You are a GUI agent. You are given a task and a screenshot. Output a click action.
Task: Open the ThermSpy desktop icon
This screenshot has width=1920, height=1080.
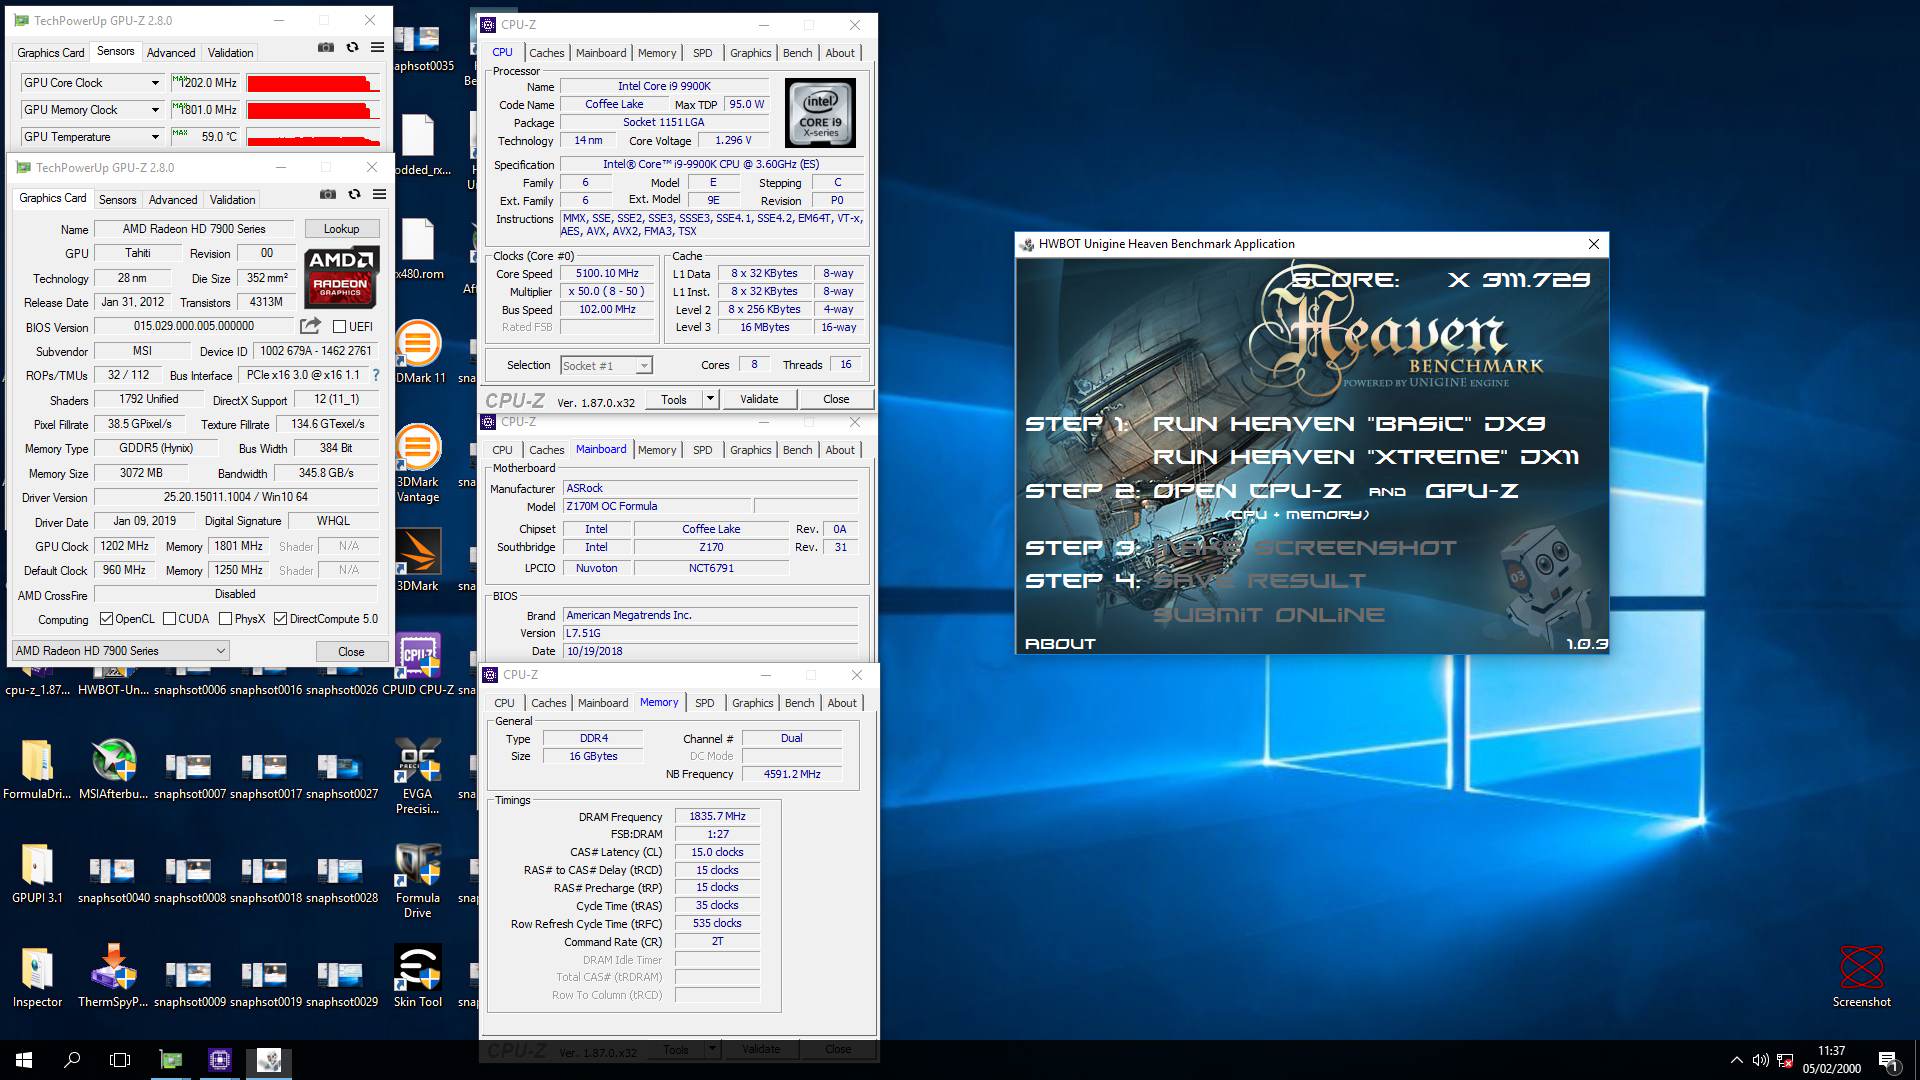pyautogui.click(x=113, y=977)
